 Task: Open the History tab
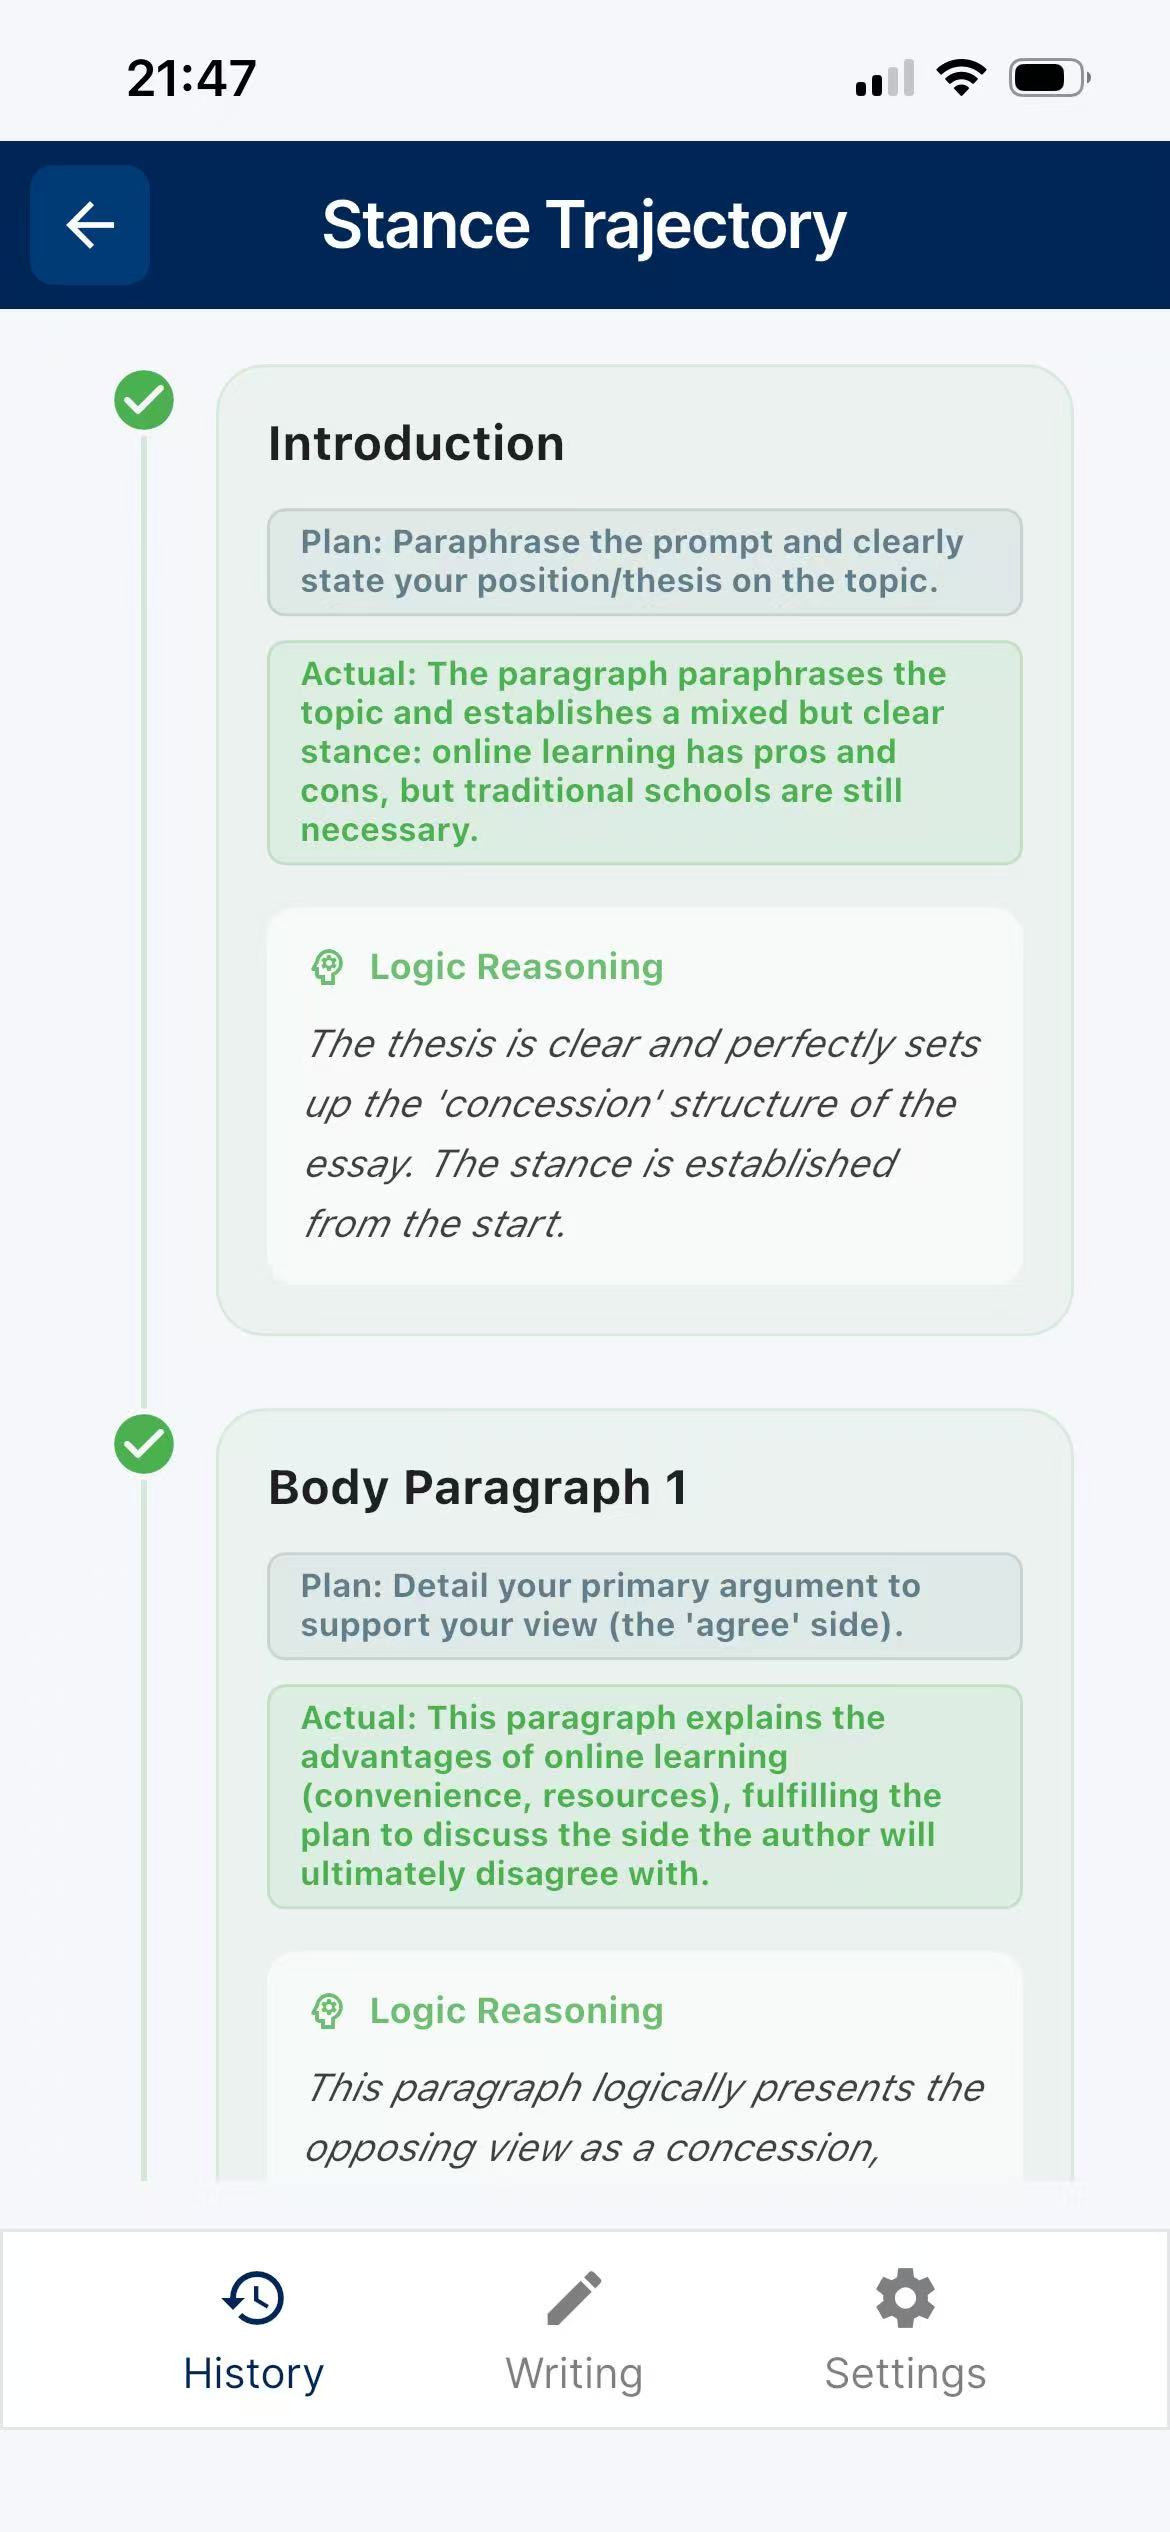pyautogui.click(x=254, y=2330)
